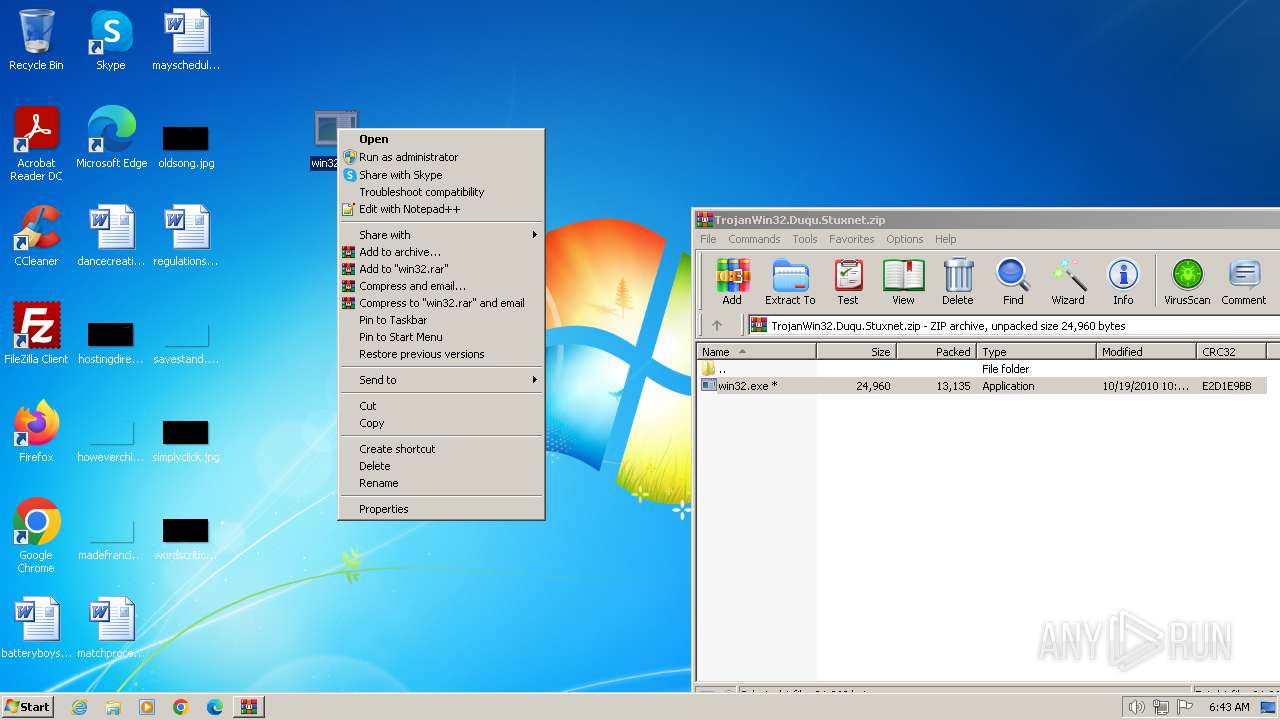Sort archive list by Size column
The image size is (1280, 720).
(857, 352)
